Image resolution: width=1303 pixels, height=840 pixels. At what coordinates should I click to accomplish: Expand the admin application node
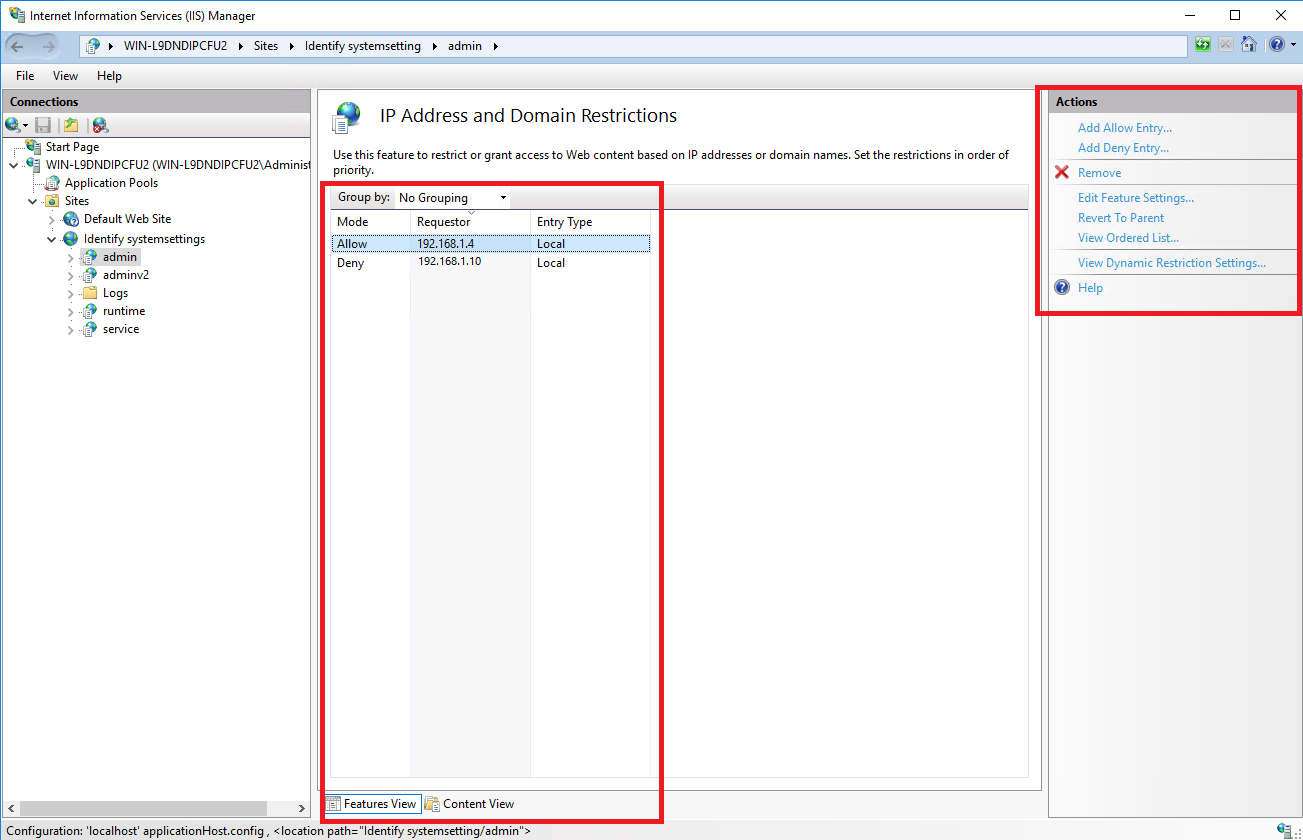[x=70, y=257]
